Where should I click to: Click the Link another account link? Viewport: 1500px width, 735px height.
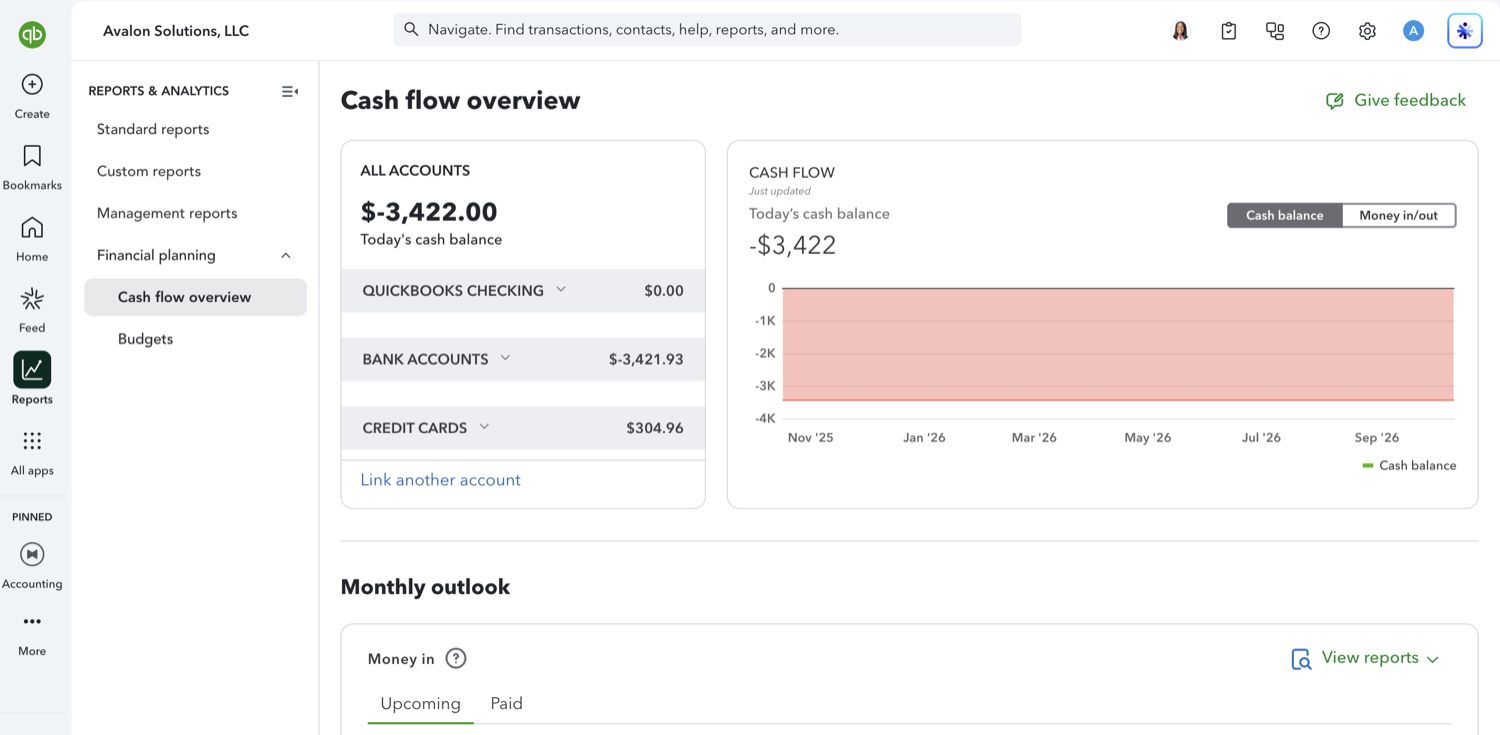tap(440, 480)
